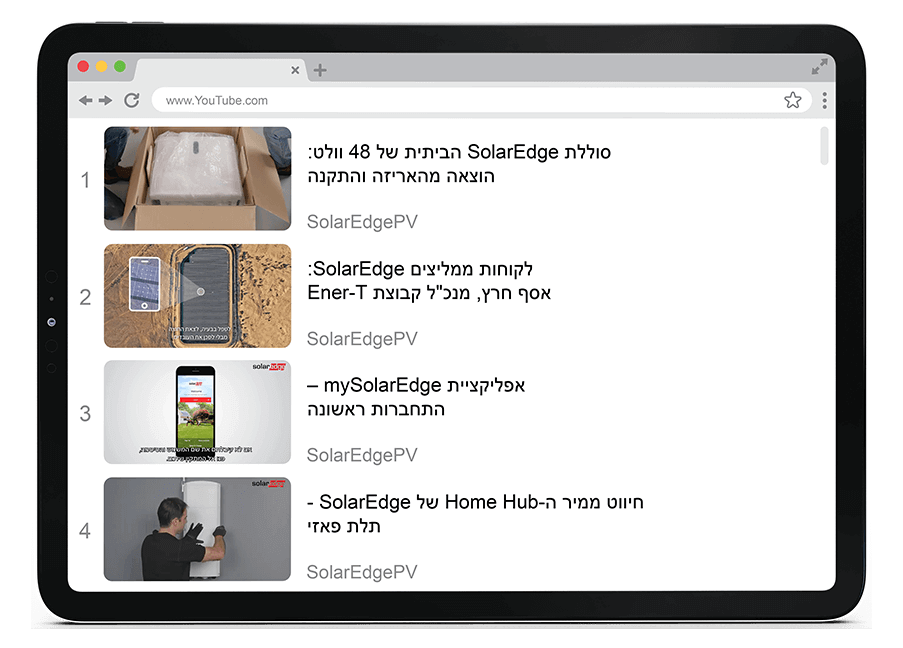Visit SolarEdgePV channel under video 3
Image resolution: width=903 pixels, height=648 pixels.
362,455
